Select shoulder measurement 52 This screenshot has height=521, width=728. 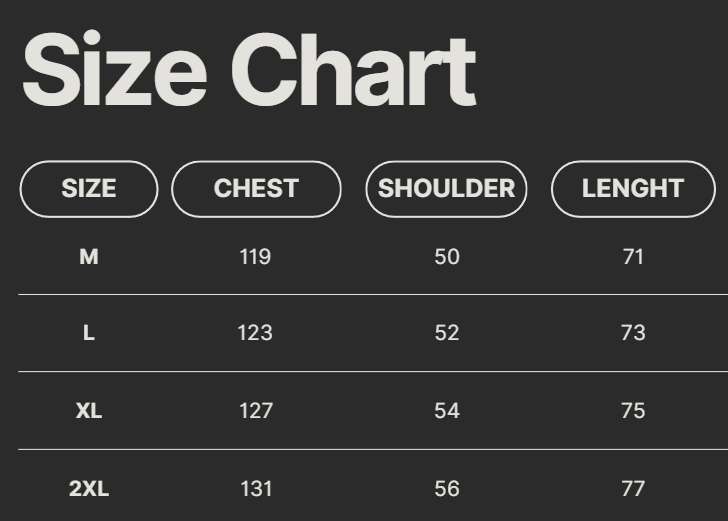(447, 333)
